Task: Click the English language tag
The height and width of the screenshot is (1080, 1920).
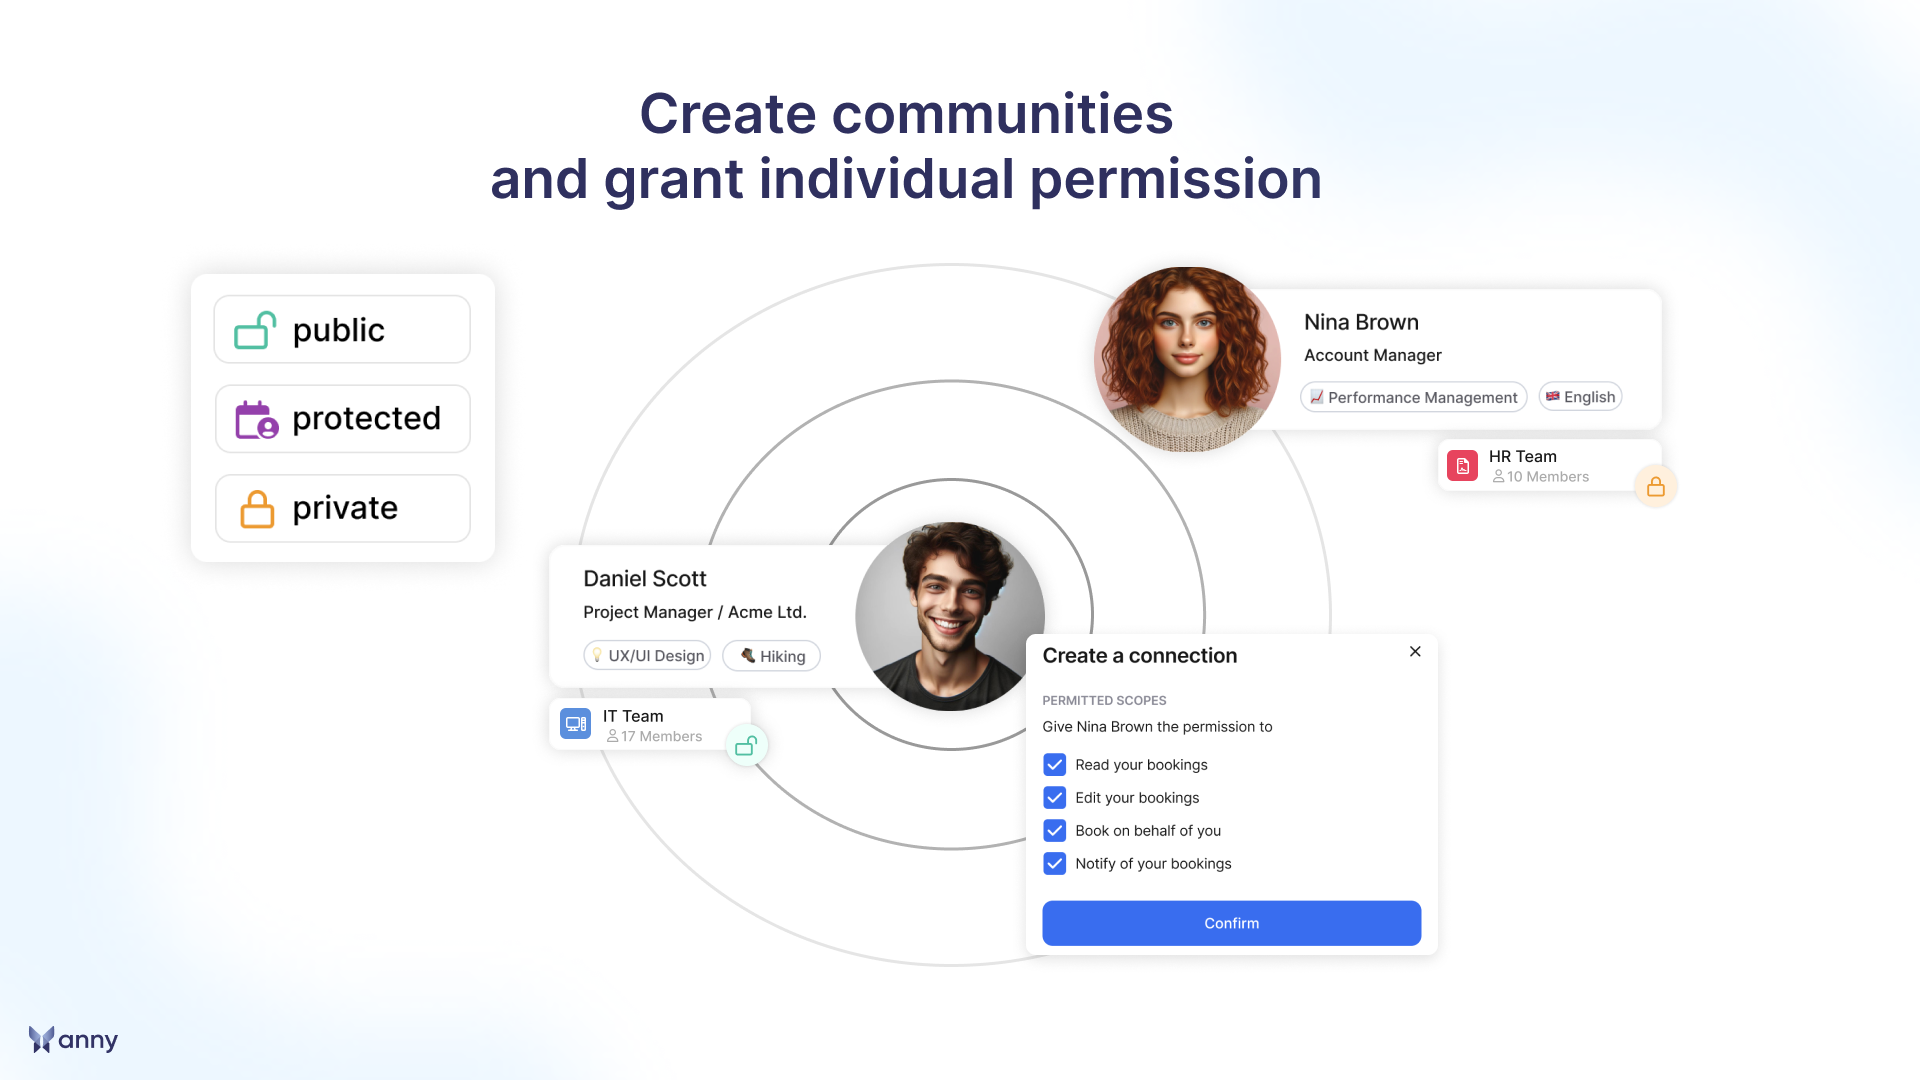Action: [1580, 397]
